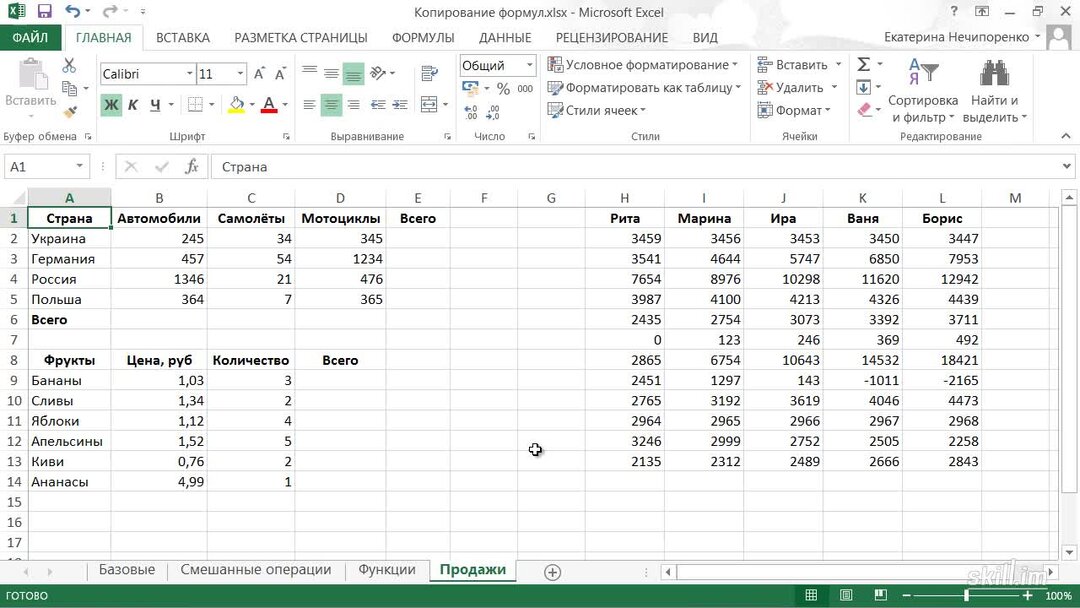Toggle align text left
Screen dimensions: 1080x608
(309, 105)
